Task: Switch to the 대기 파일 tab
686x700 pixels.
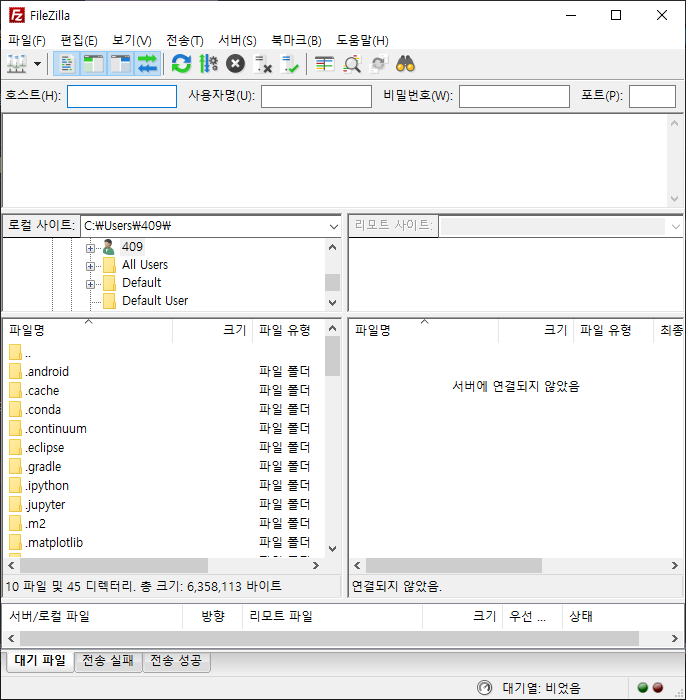Action: (40, 661)
